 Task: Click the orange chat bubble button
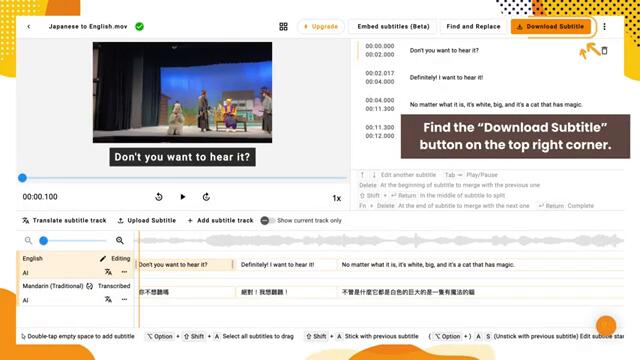[x=606, y=325]
